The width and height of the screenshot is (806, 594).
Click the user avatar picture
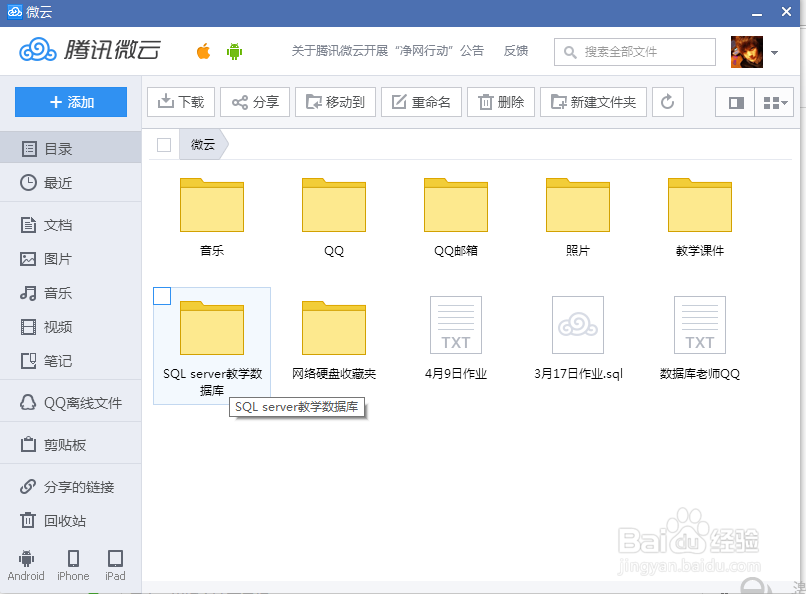746,51
